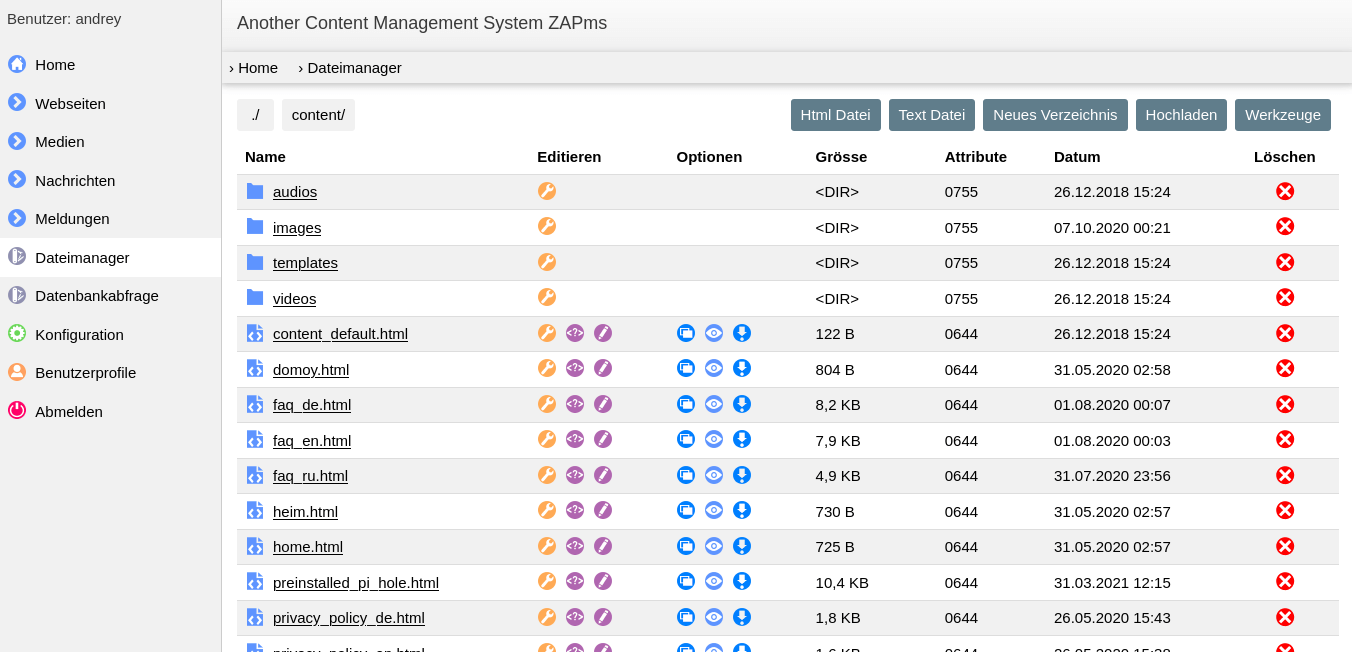1352x652 pixels.
Task: Open wrench properties for audios folder
Action: [547, 191]
